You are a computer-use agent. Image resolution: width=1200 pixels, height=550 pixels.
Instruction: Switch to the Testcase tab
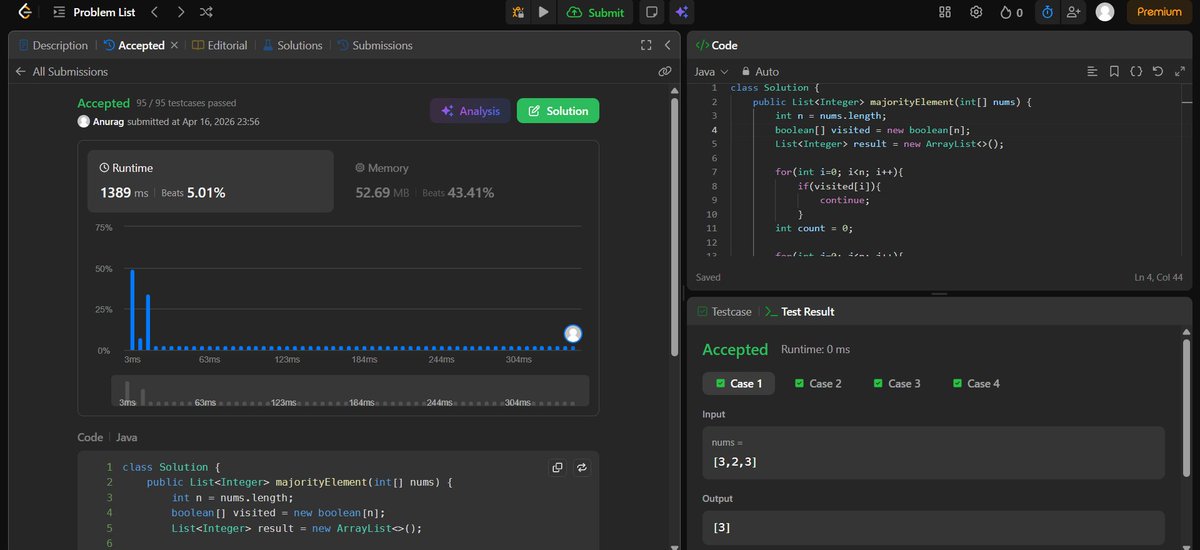click(724, 312)
